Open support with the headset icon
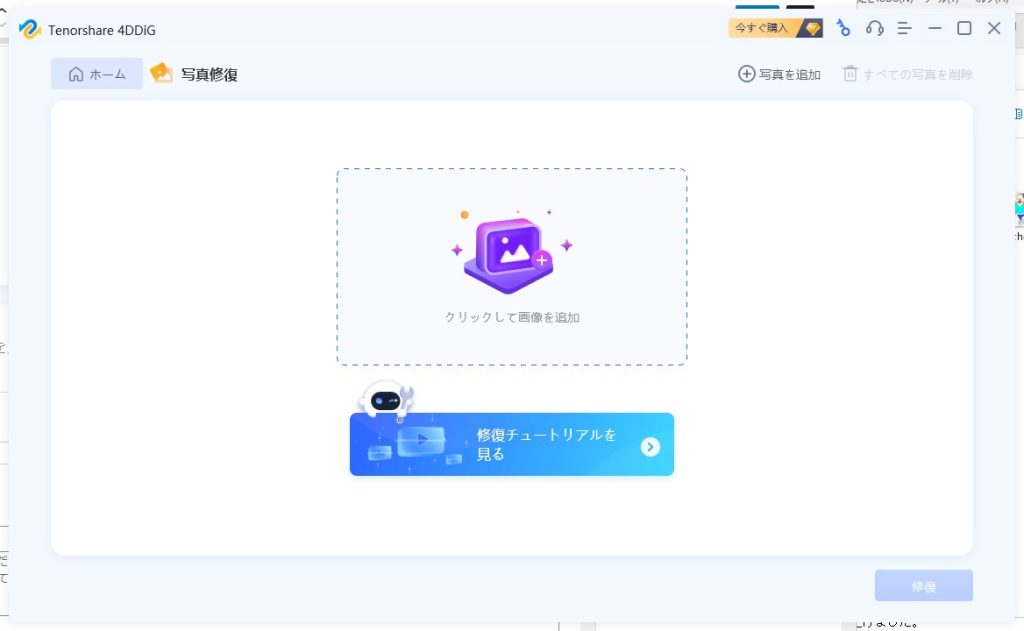The width and height of the screenshot is (1024, 631). point(875,28)
